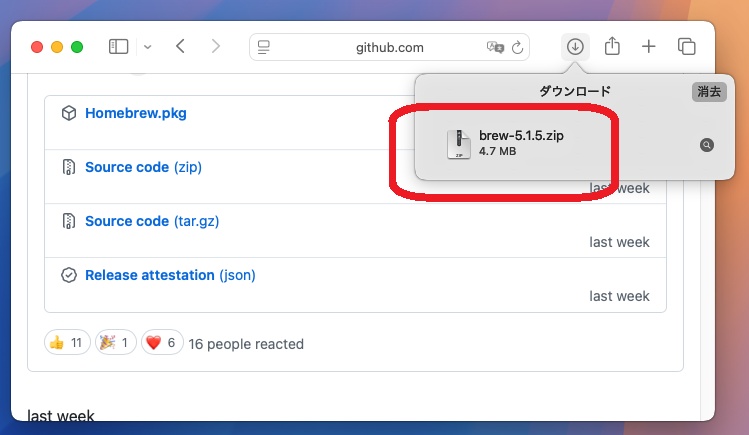Click the '16 people reacted' text

coord(246,344)
